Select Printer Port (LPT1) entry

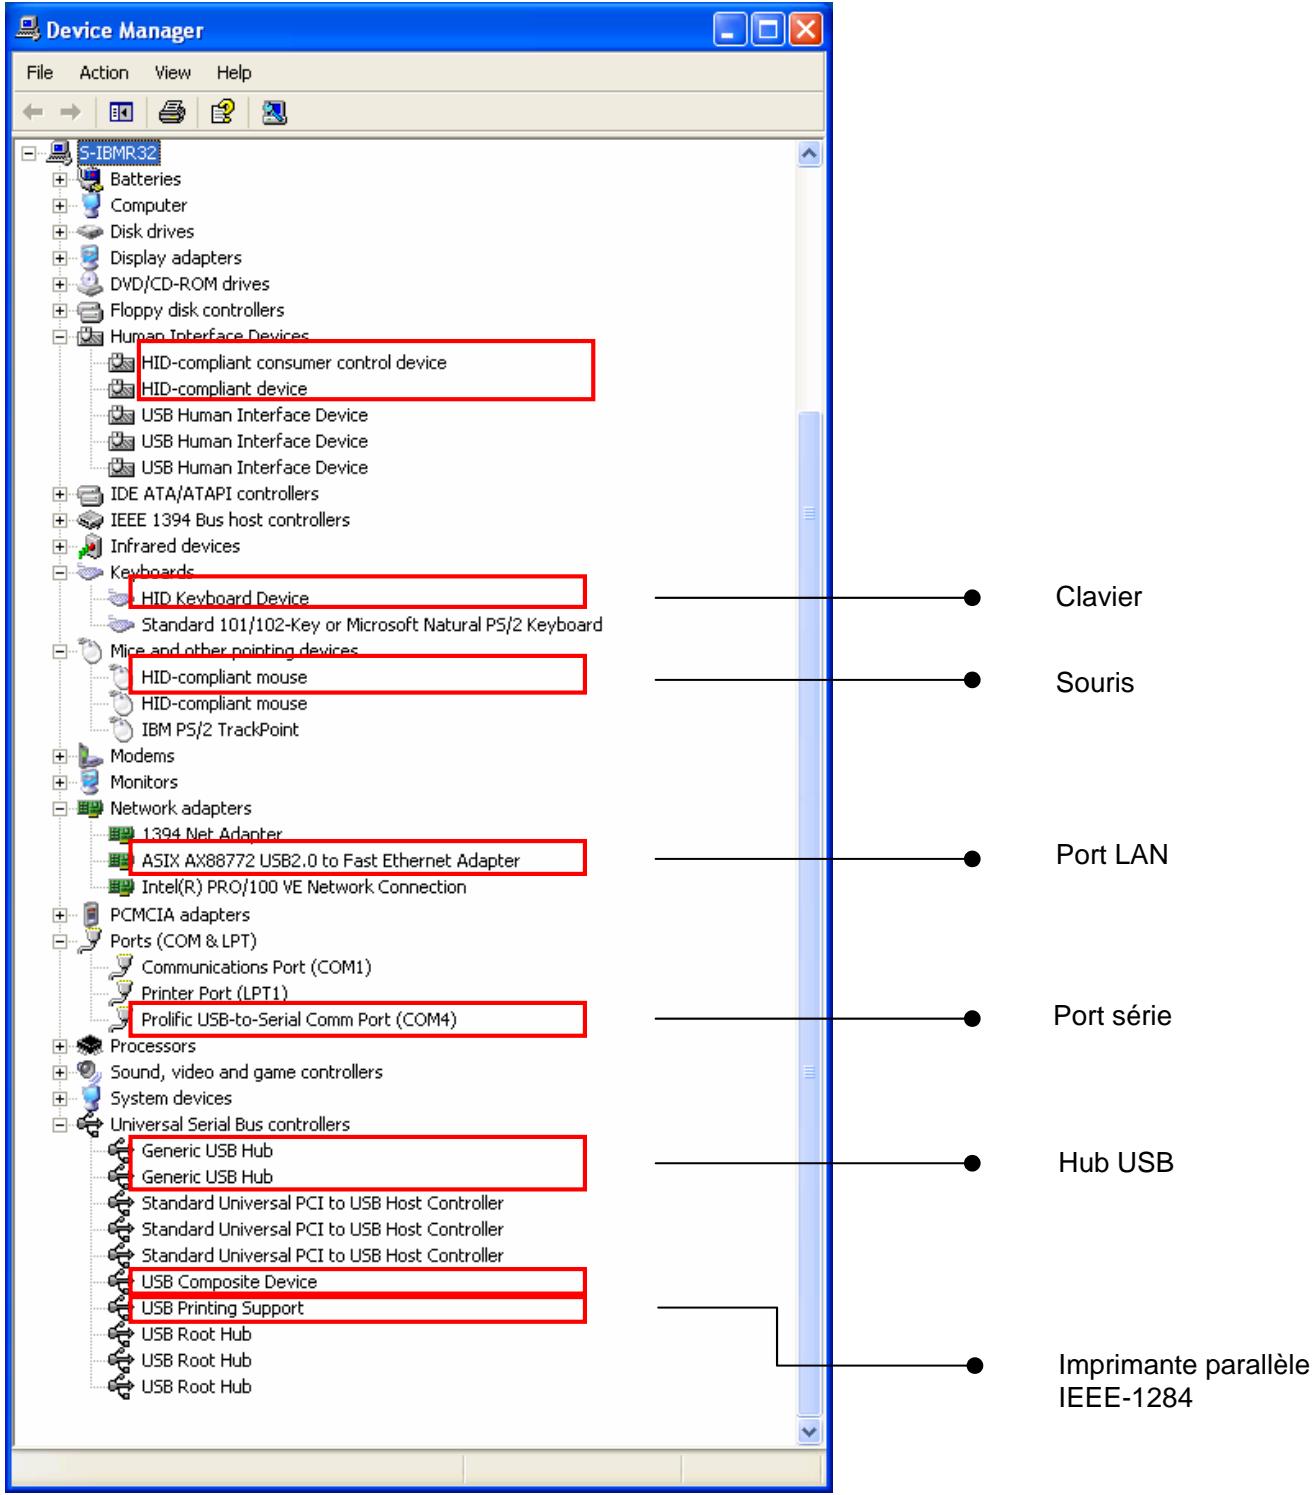coord(214,993)
